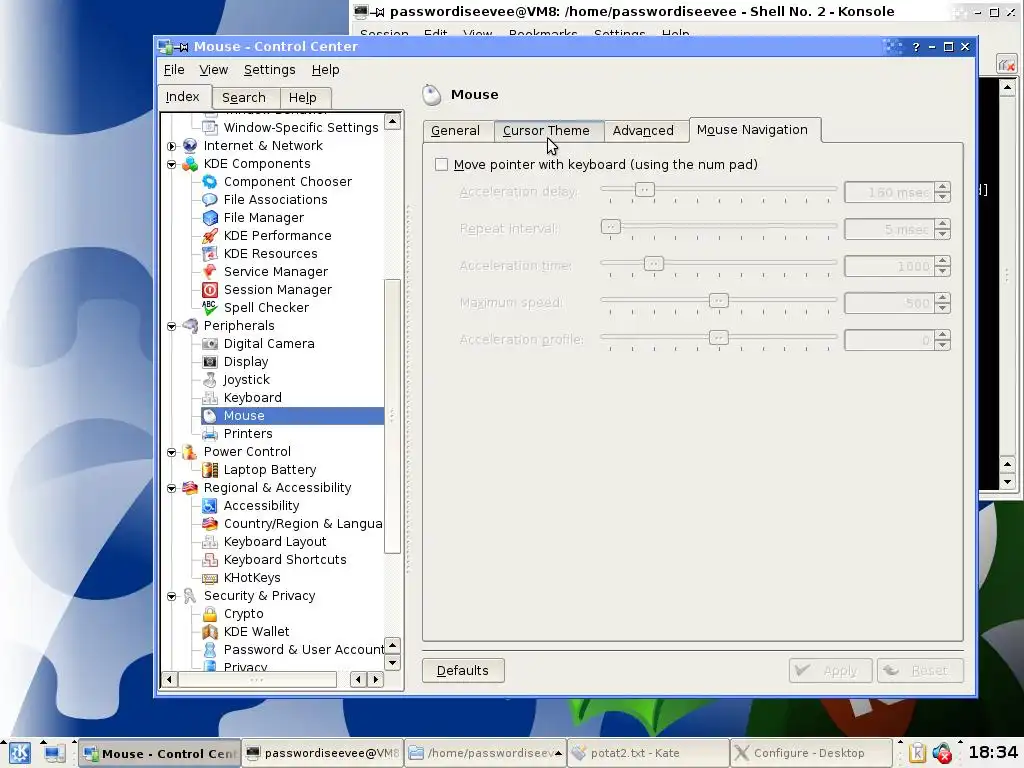Switch to the Konsole taskbar window
The width and height of the screenshot is (1024, 768).
(x=323, y=754)
